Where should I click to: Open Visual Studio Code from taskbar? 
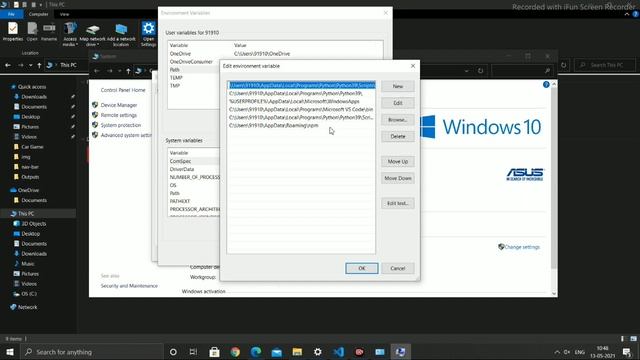click(x=338, y=352)
